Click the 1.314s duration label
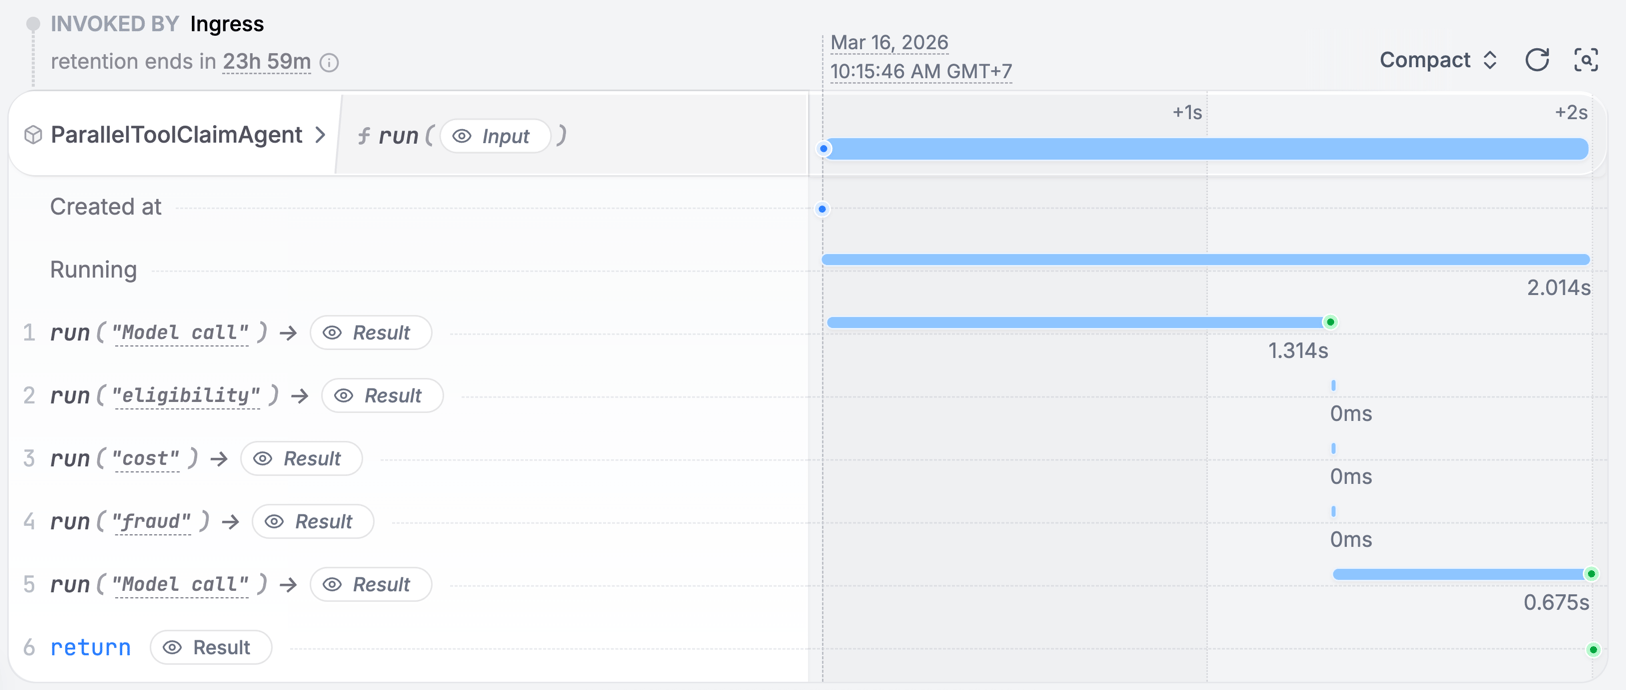The width and height of the screenshot is (1626, 690). pos(1298,351)
